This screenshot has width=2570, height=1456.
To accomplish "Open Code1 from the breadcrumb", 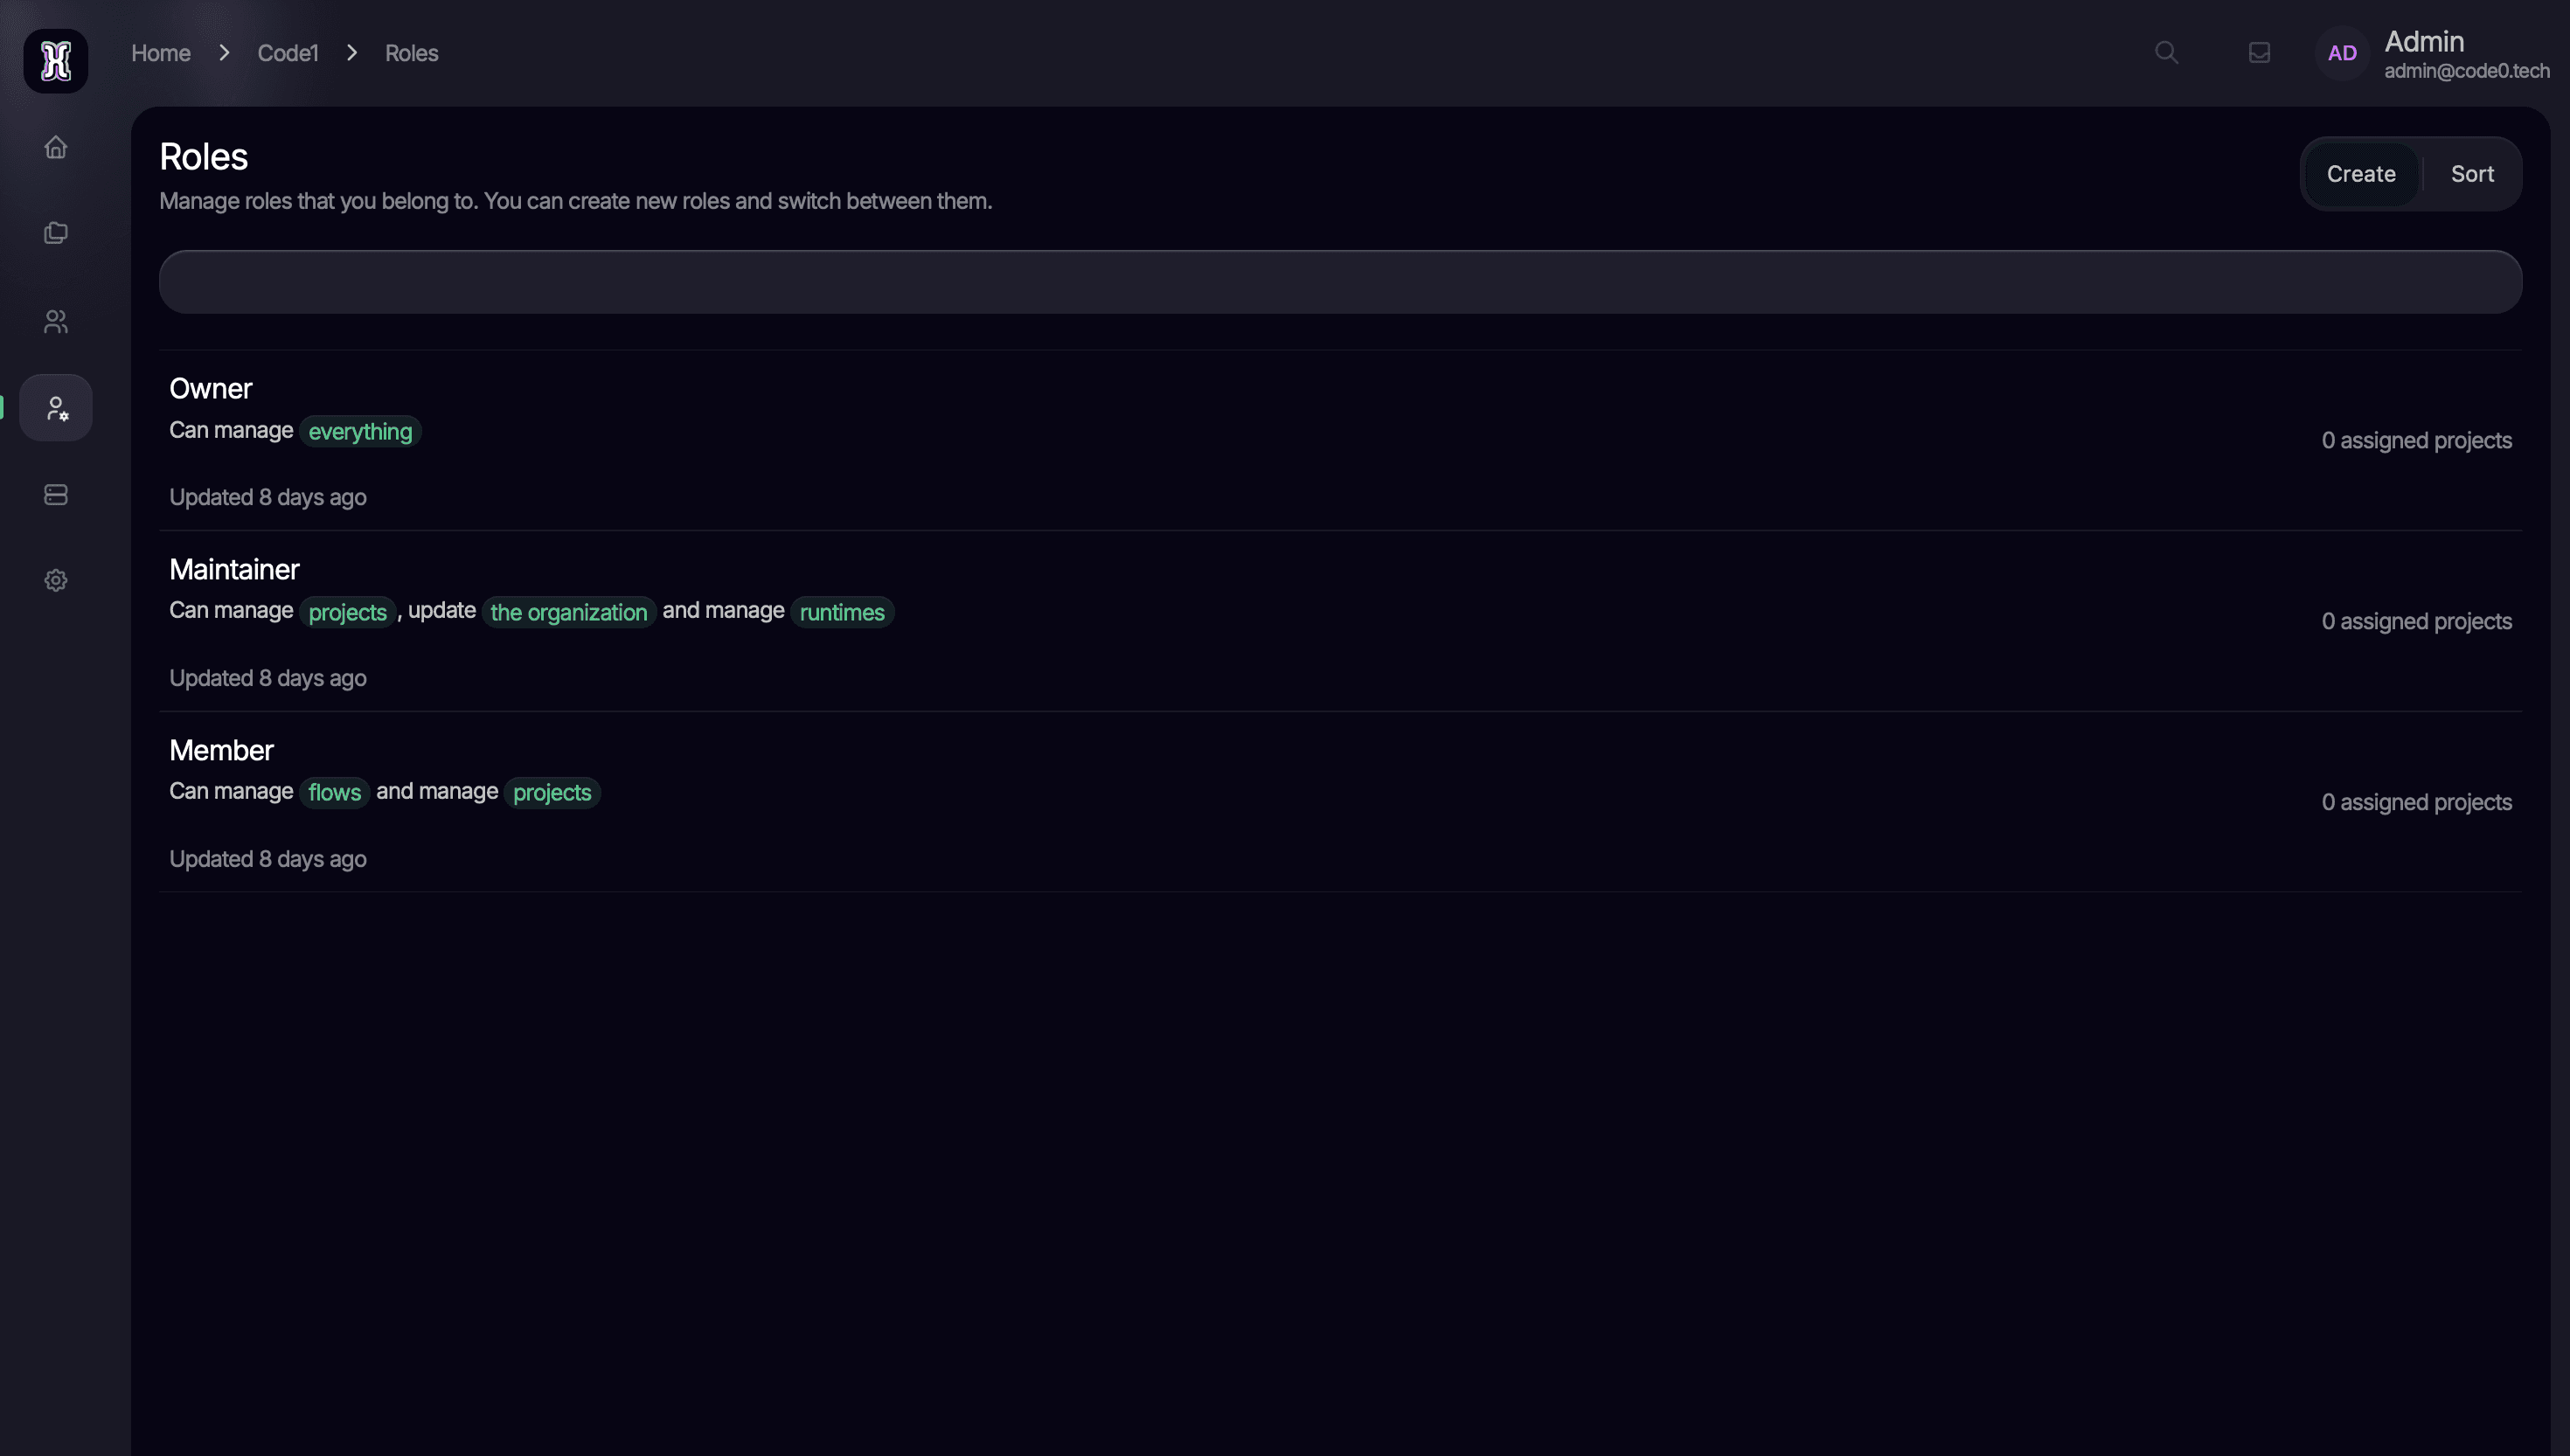I will coord(287,52).
